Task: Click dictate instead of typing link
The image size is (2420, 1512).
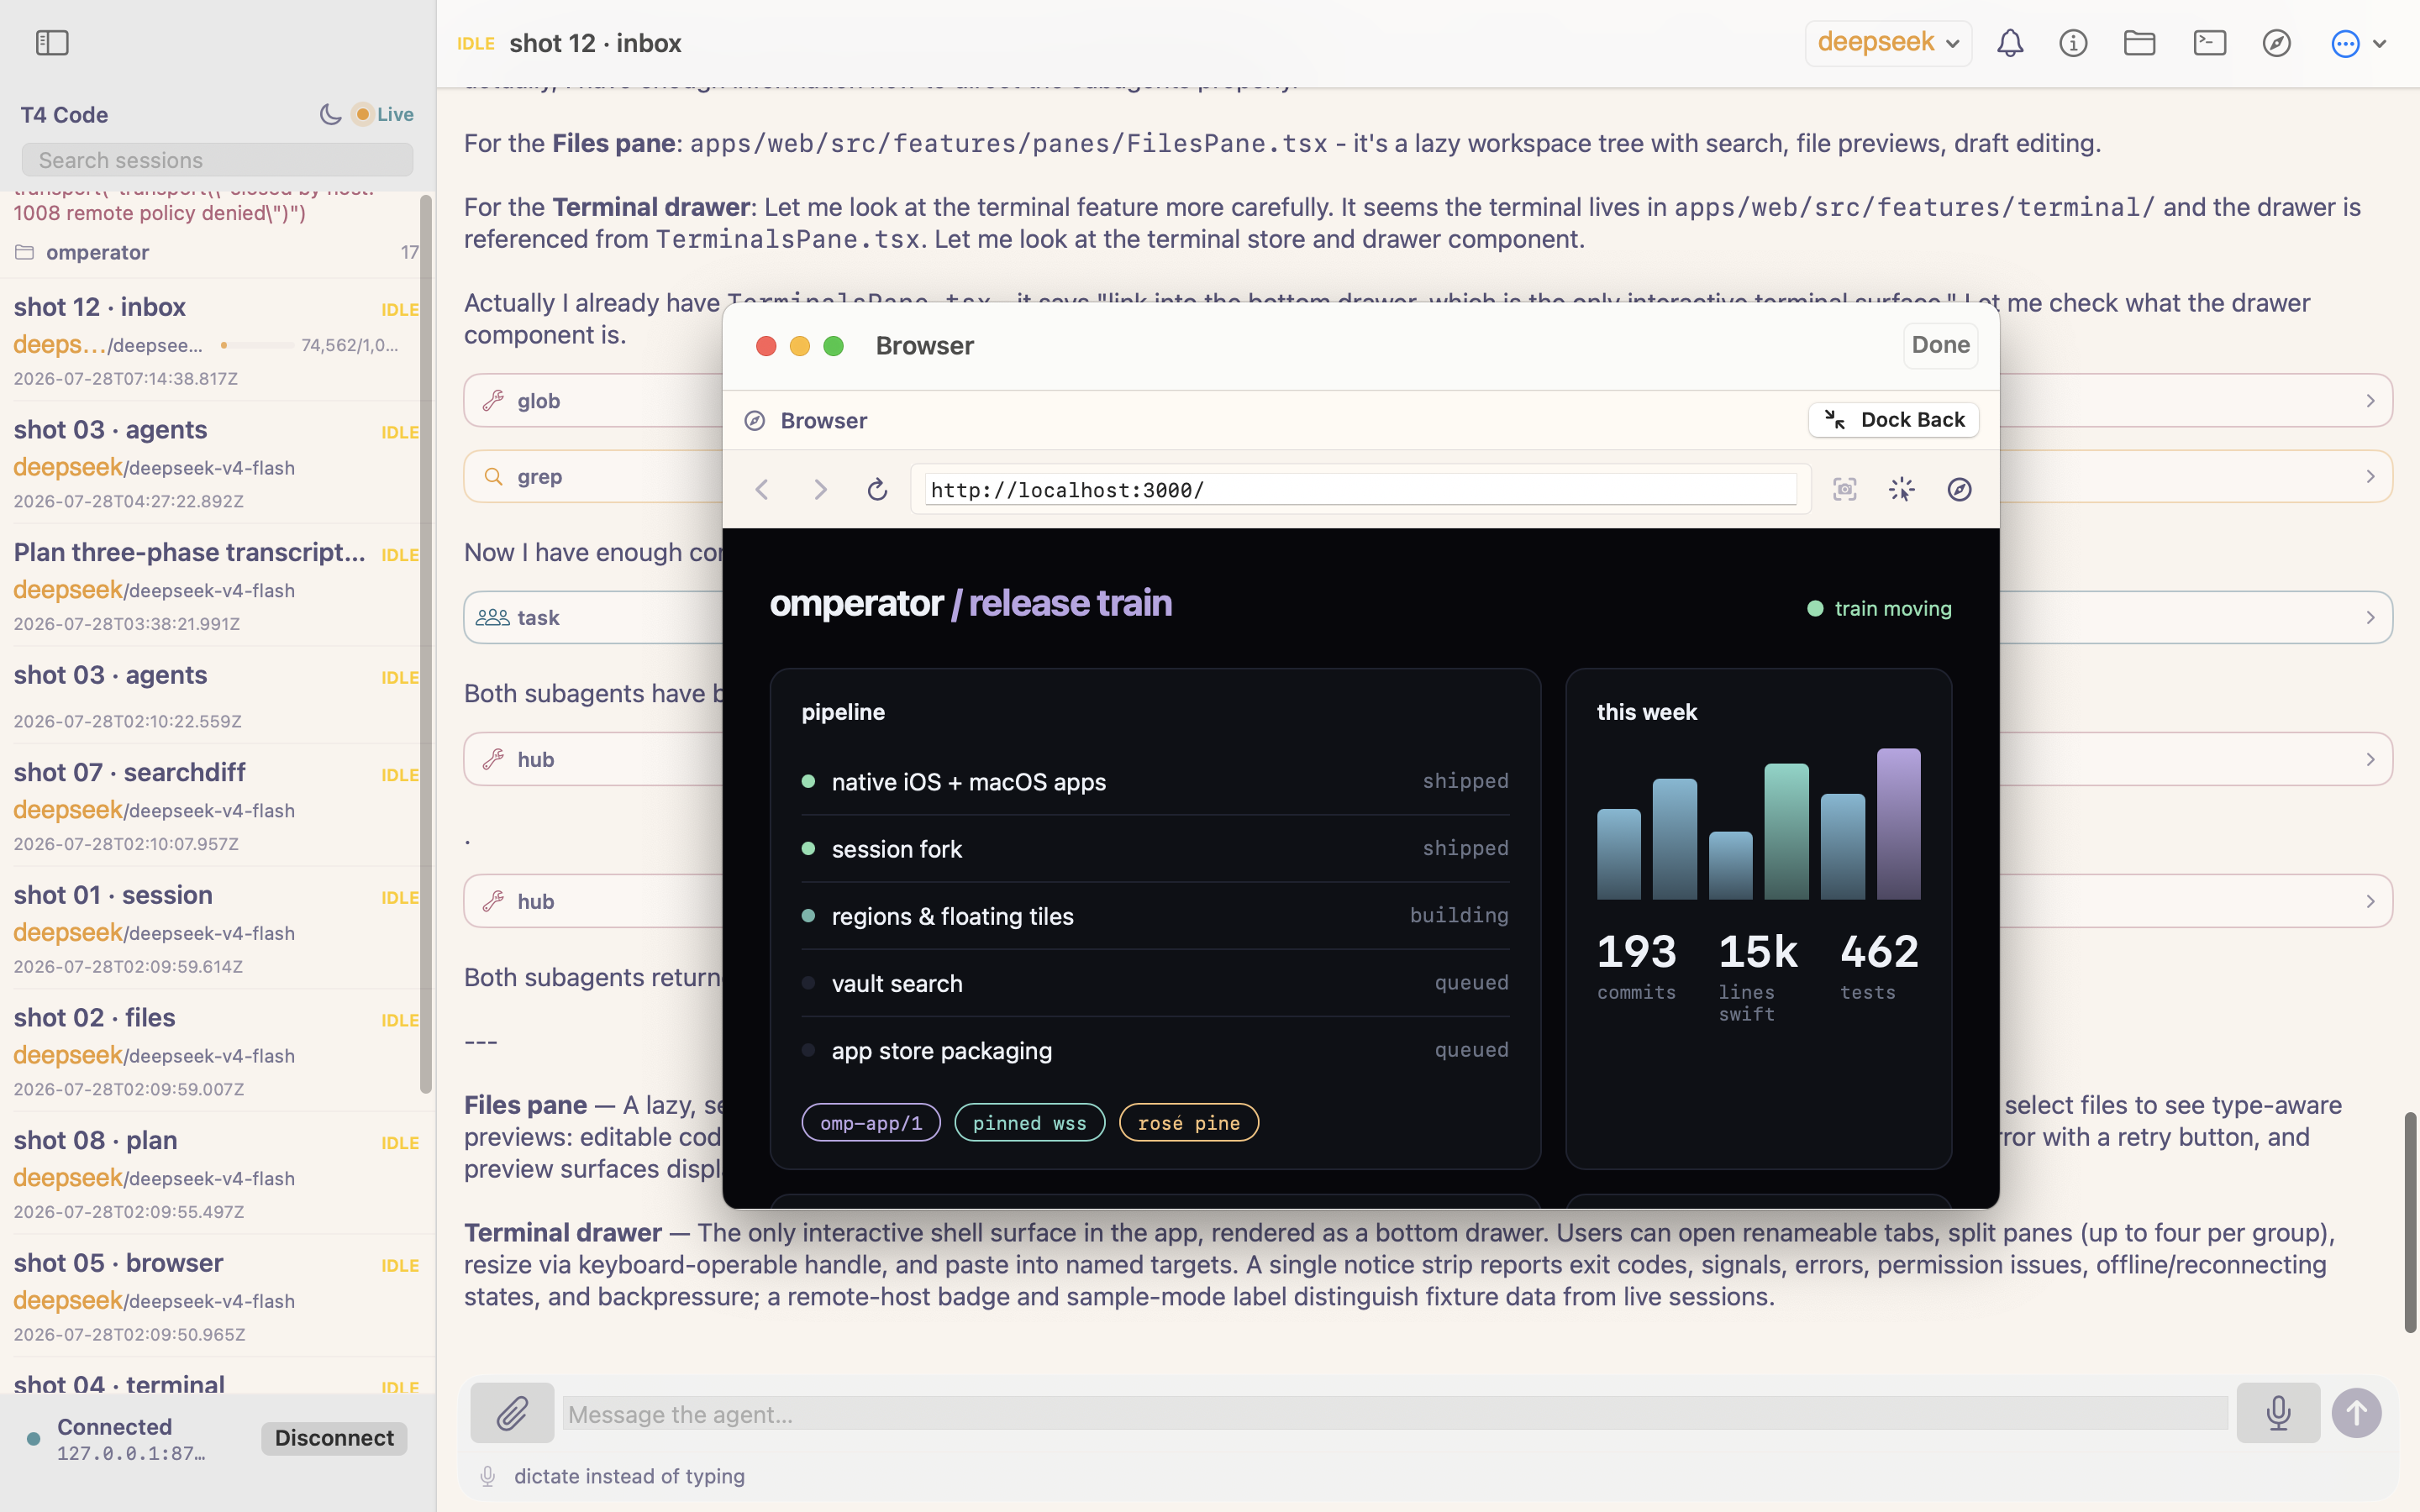Action: pos(629,1476)
